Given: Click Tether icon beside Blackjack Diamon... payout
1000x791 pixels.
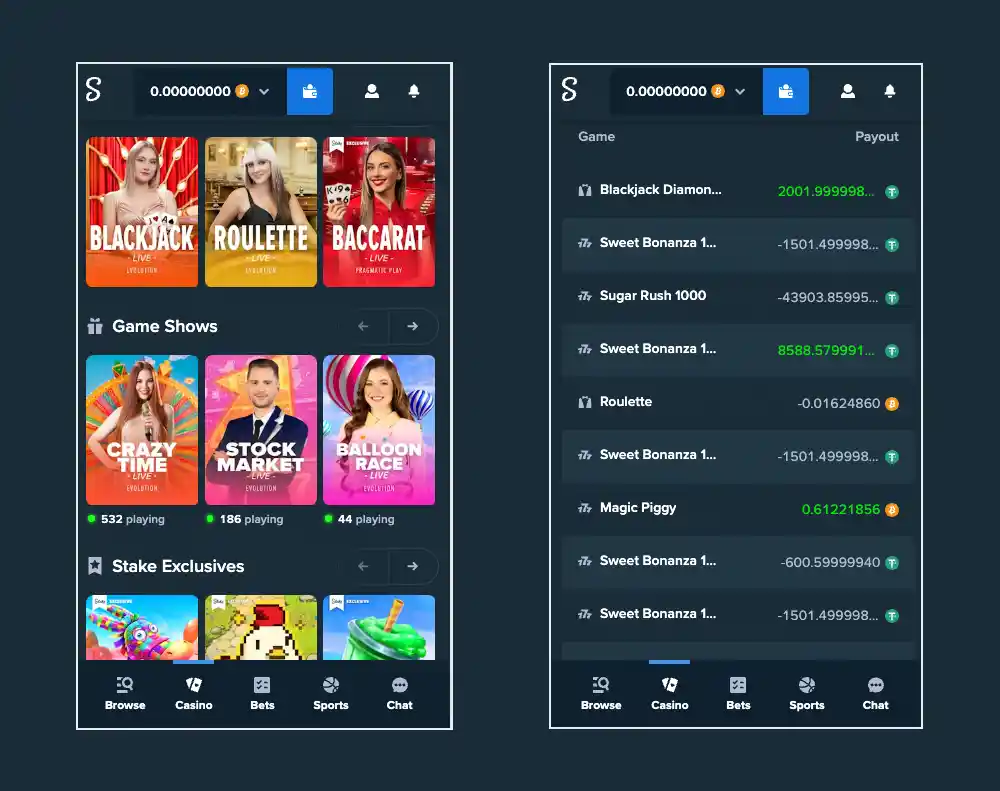Looking at the screenshot, I should 892,192.
